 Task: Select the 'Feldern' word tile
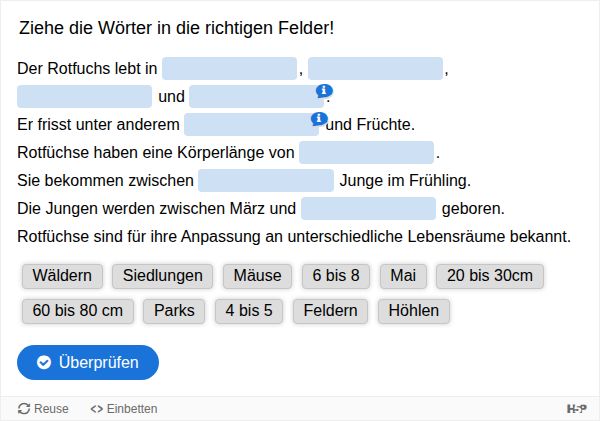331,311
